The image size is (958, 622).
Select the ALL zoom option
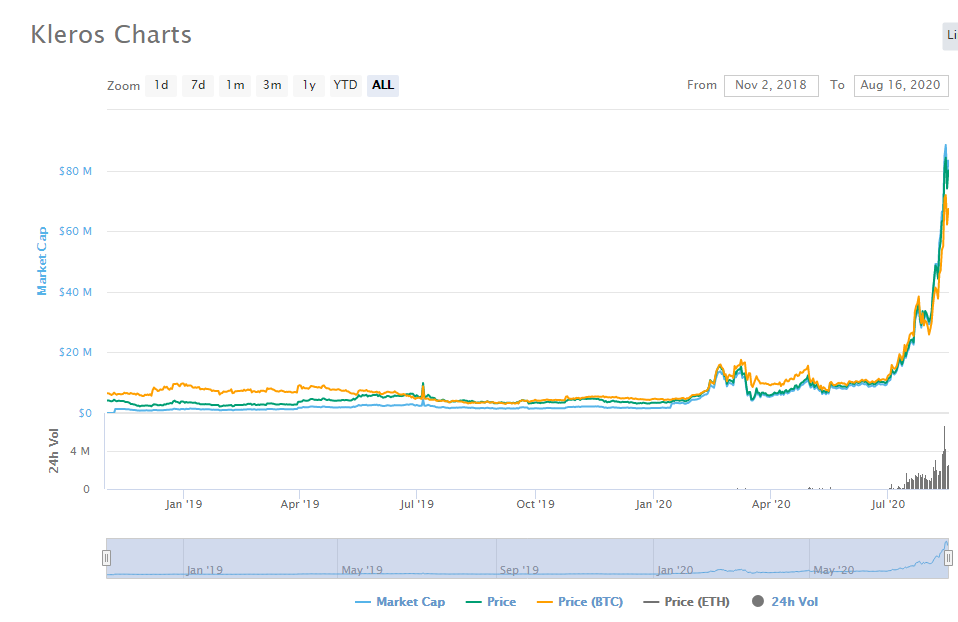(x=383, y=86)
